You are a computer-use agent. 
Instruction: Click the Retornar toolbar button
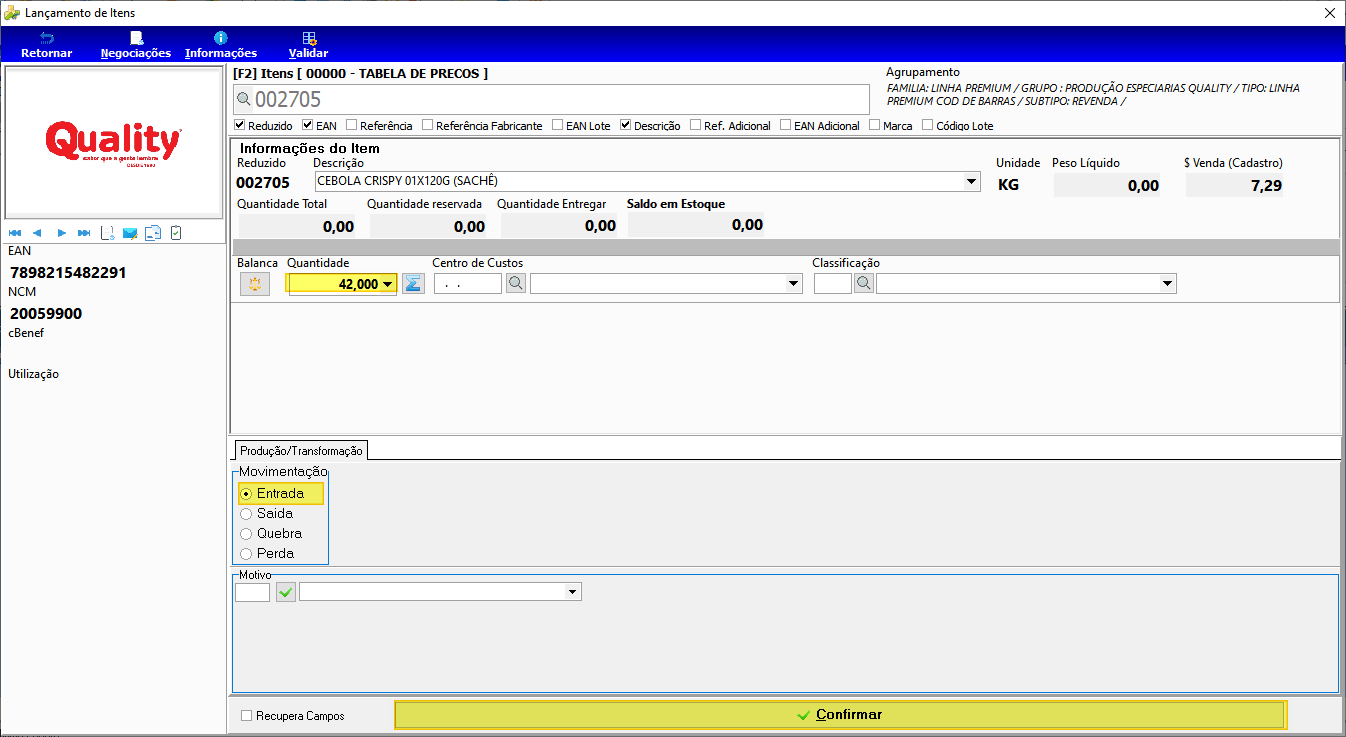click(x=46, y=45)
